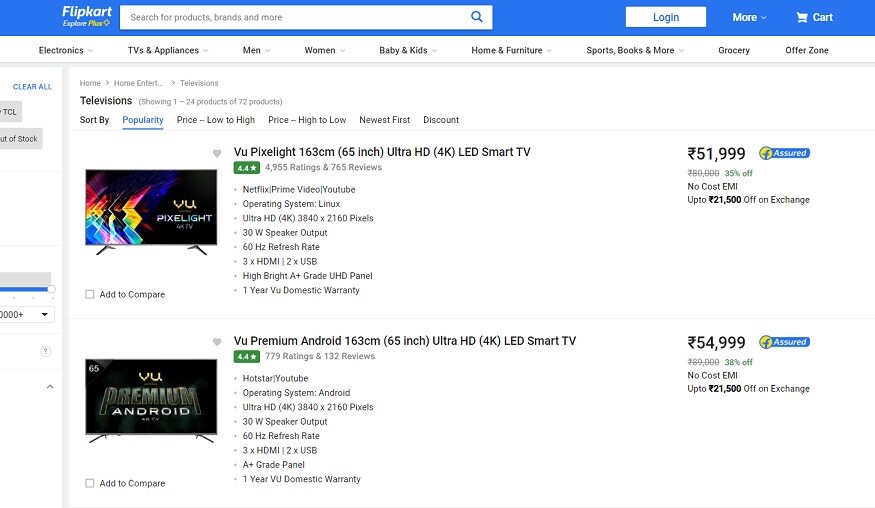Expand the Electronics menu

[66, 50]
